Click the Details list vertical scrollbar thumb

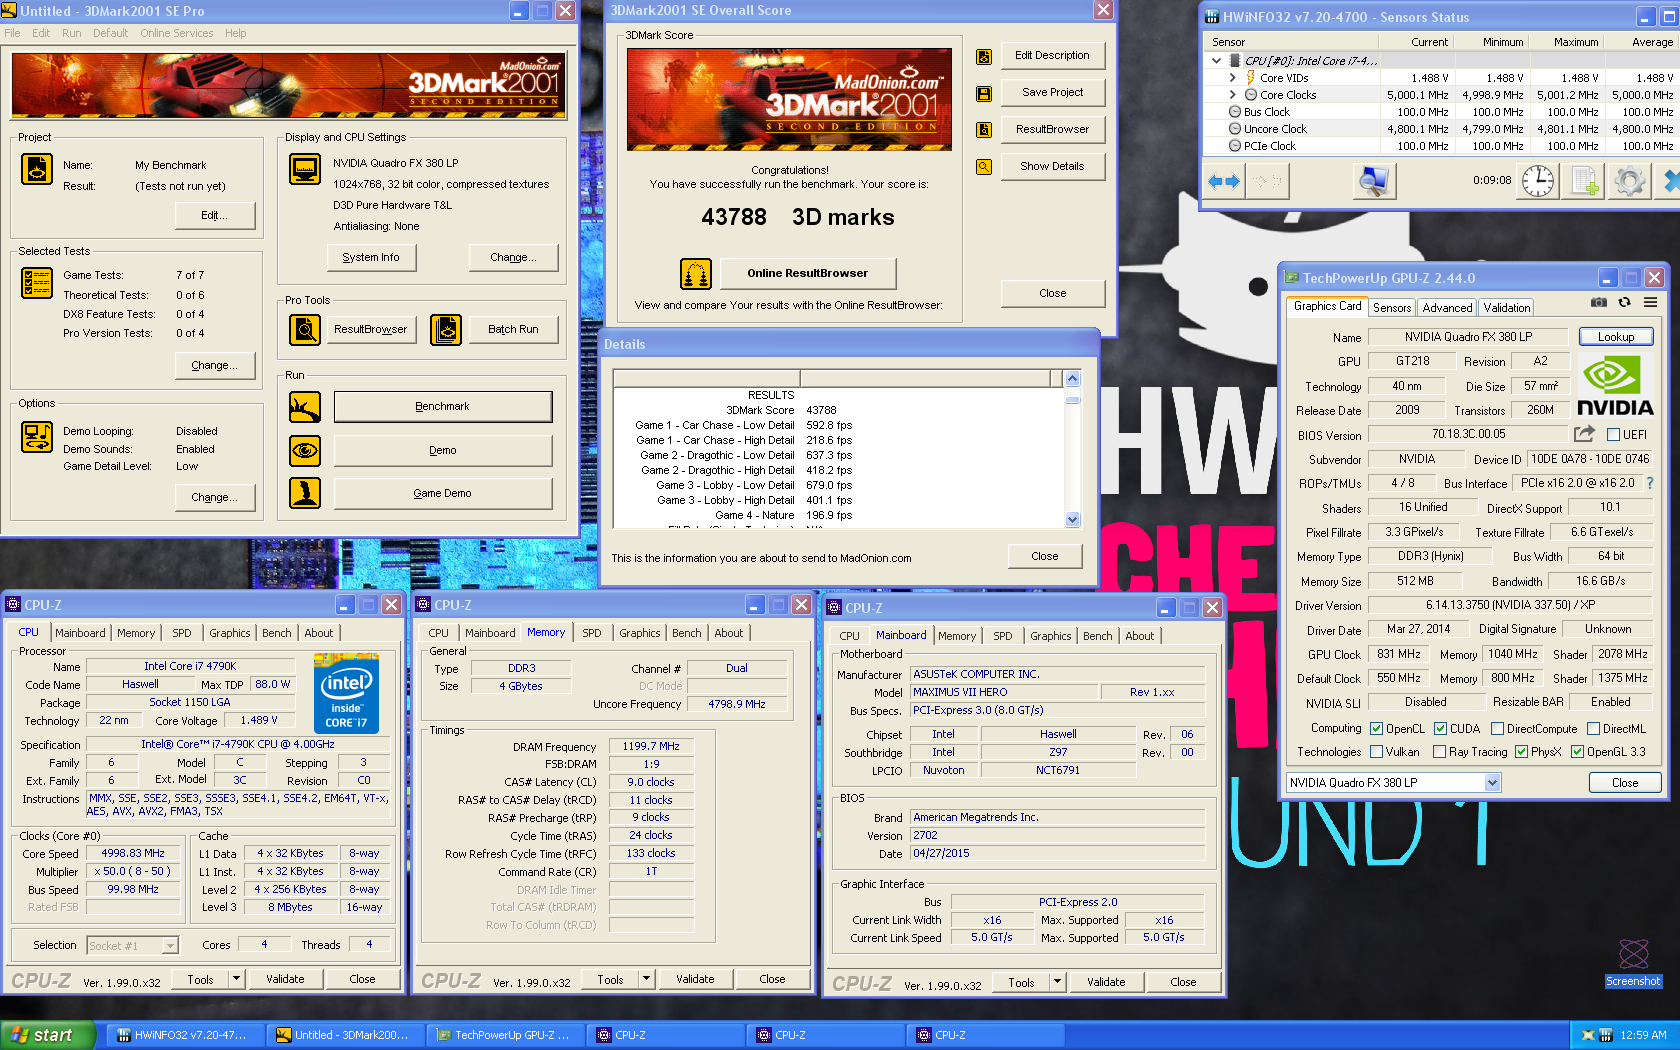tap(1073, 398)
